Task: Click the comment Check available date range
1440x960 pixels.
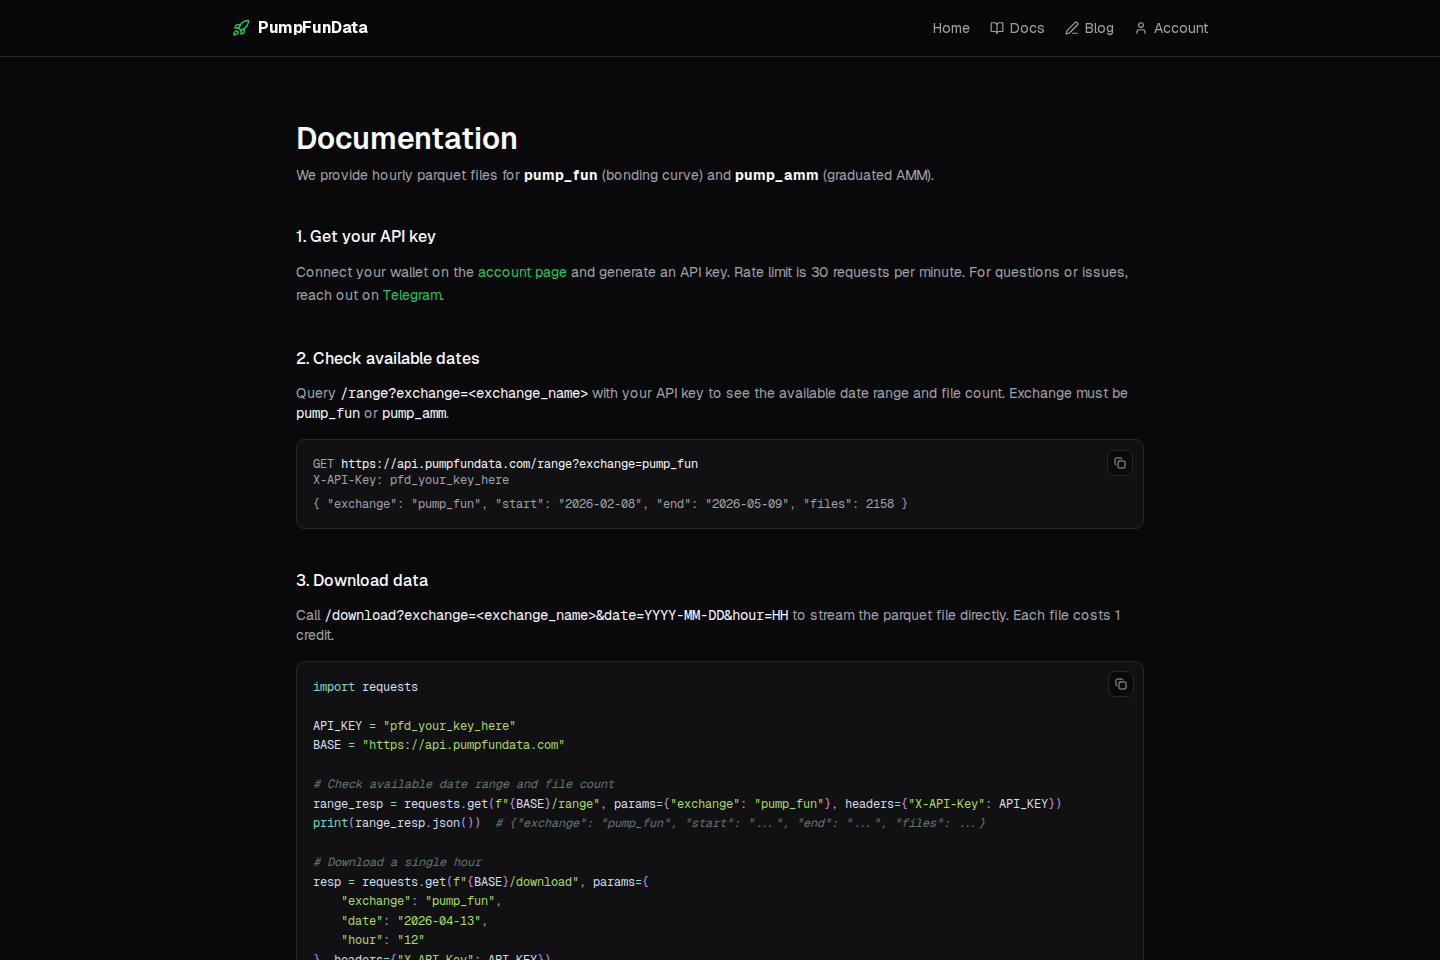Action: [x=464, y=784]
